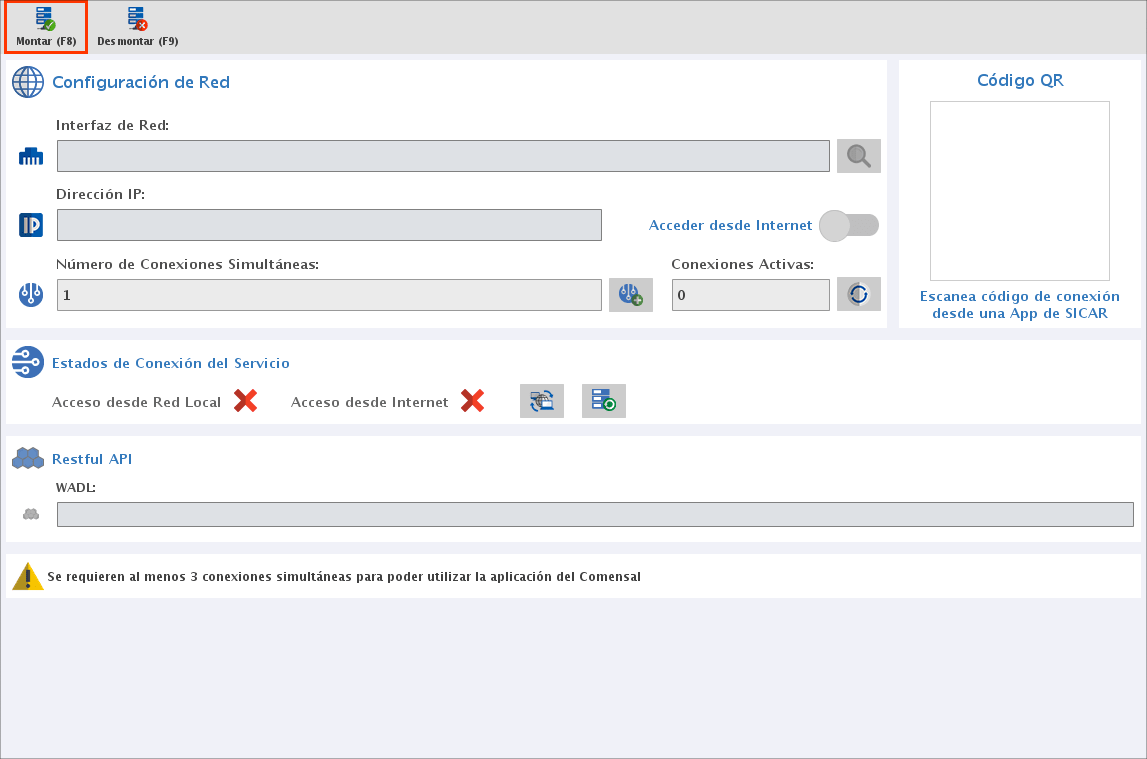Click the Montar (F8) toolbar button
Viewport: 1147px width, 759px height.
[46, 27]
